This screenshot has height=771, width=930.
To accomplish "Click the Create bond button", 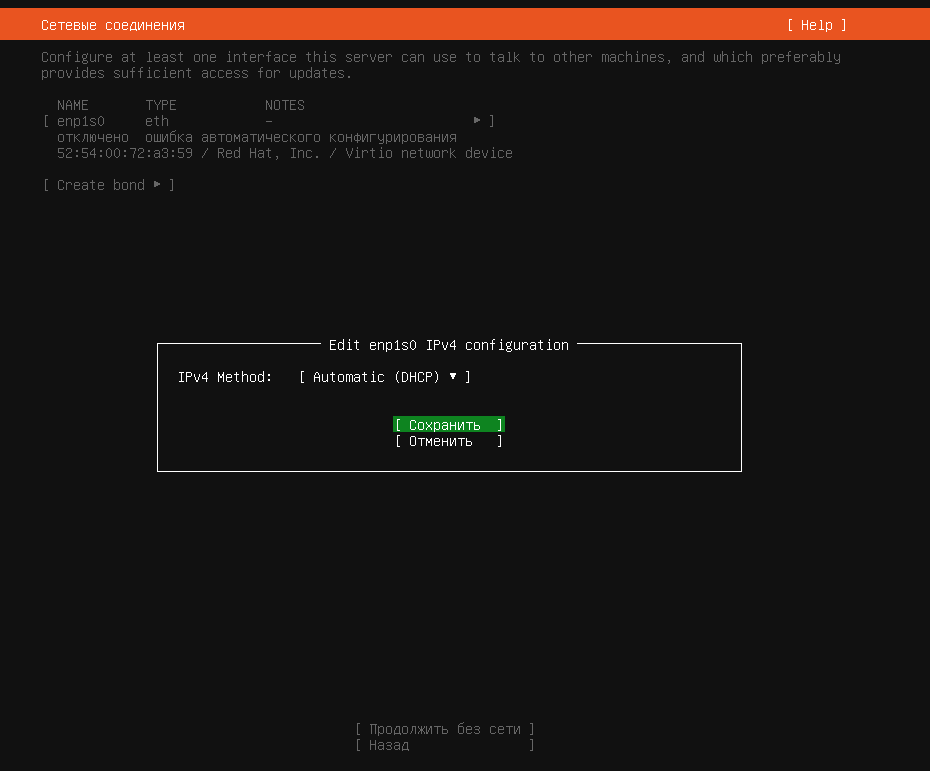I will [109, 185].
